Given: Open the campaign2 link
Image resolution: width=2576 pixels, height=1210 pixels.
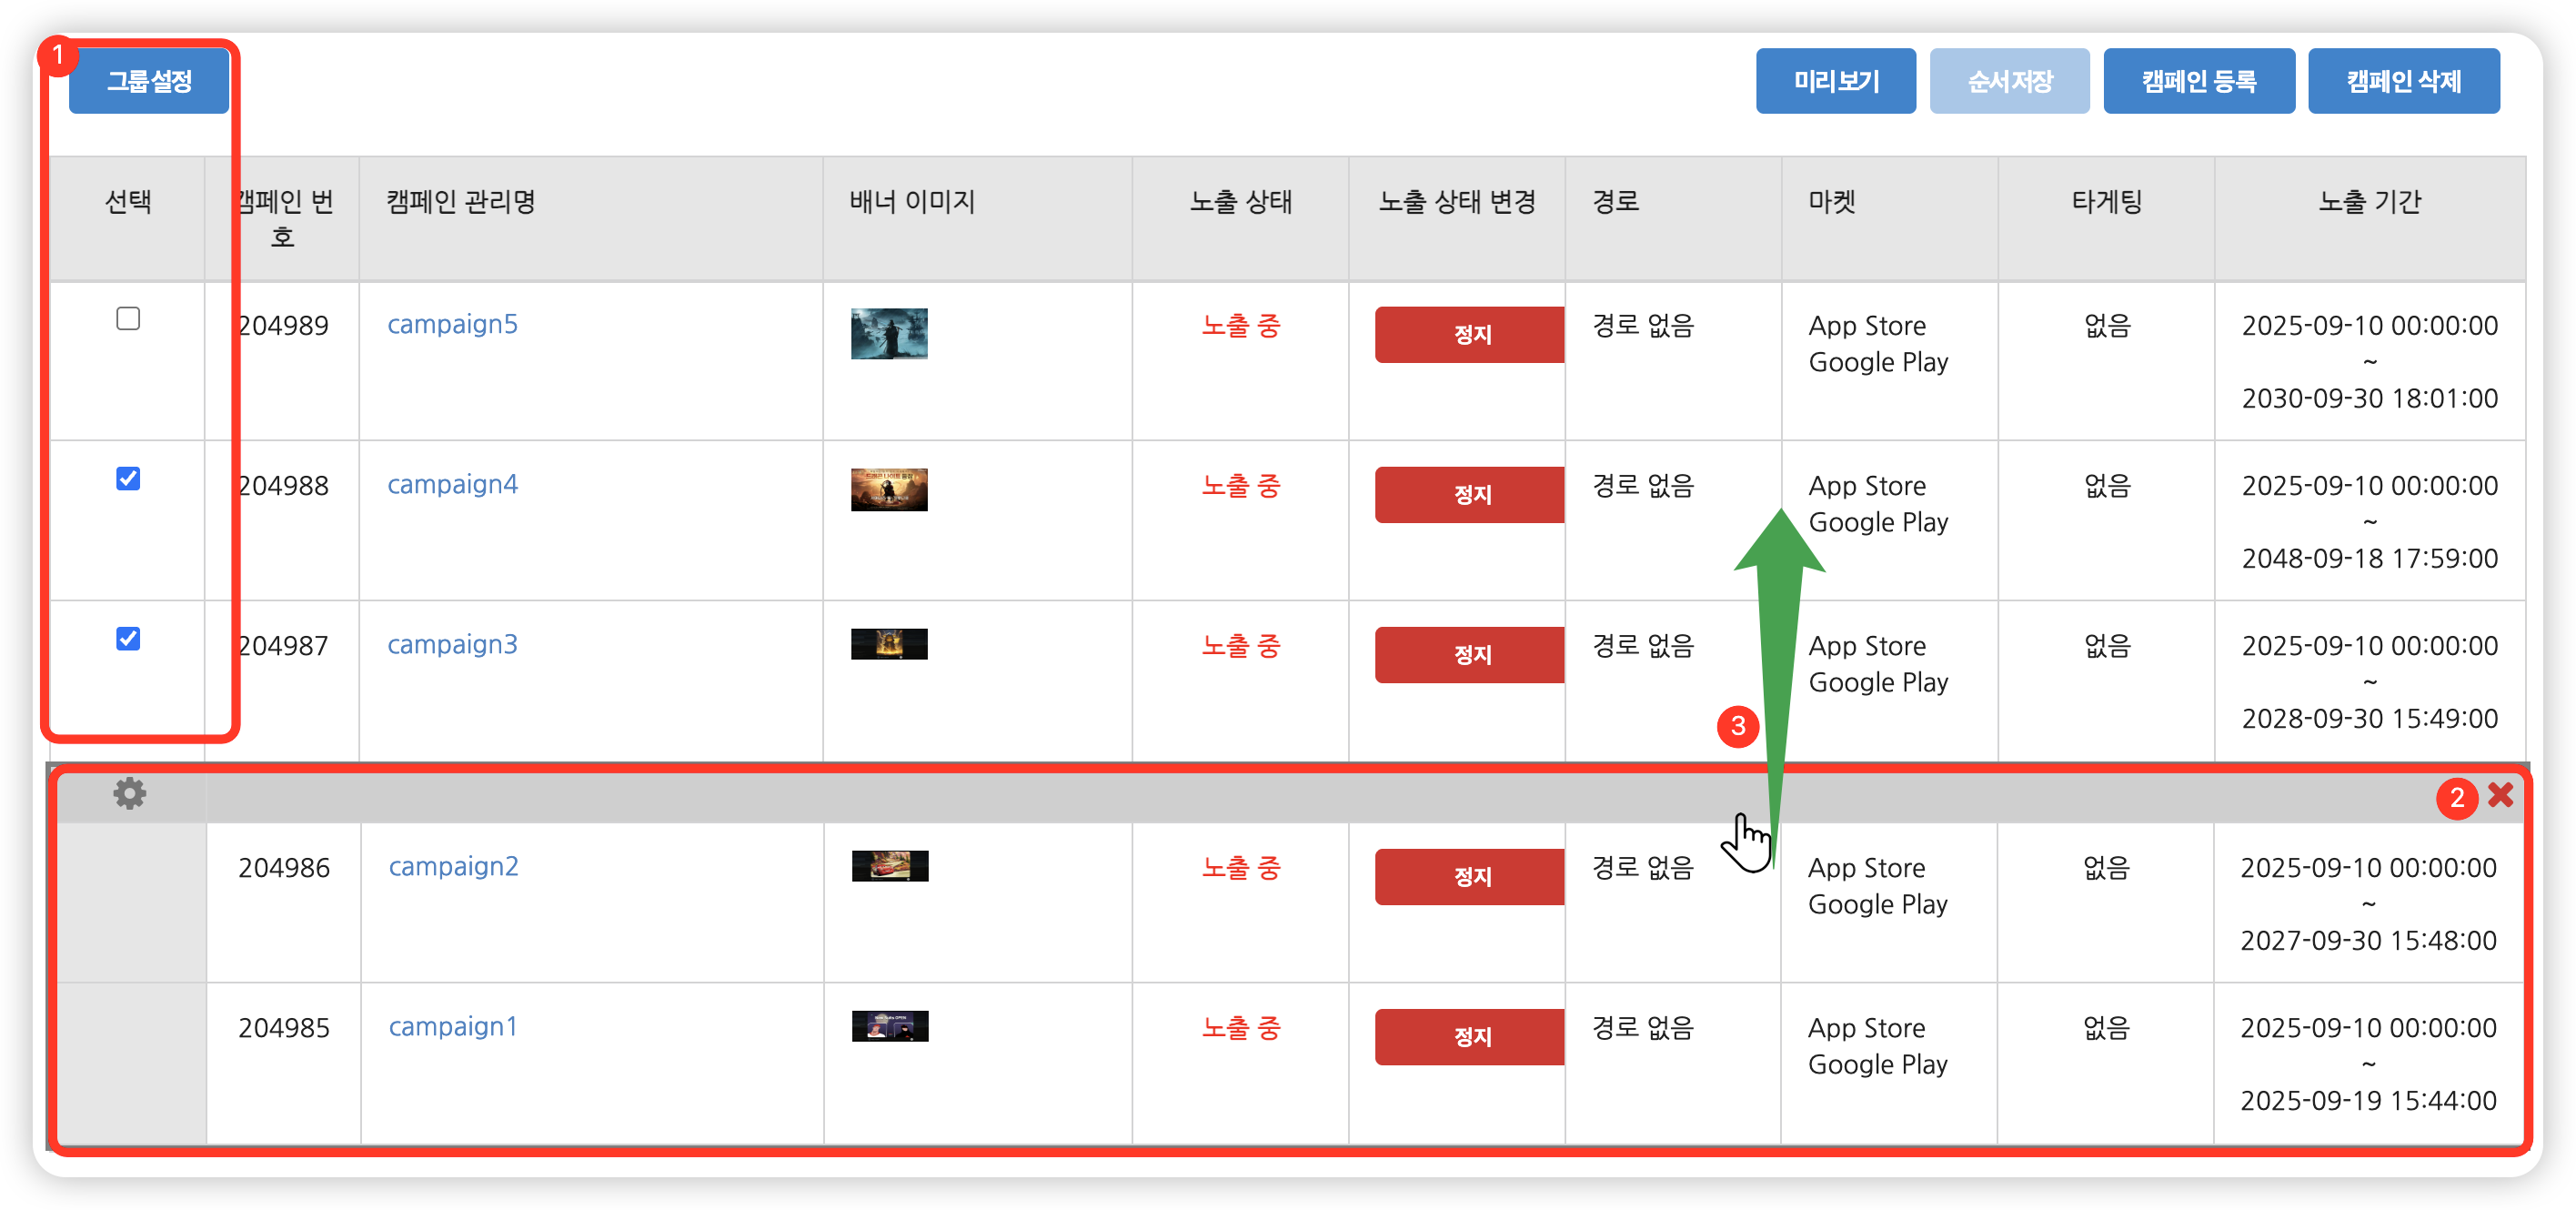Looking at the screenshot, I should click(453, 867).
